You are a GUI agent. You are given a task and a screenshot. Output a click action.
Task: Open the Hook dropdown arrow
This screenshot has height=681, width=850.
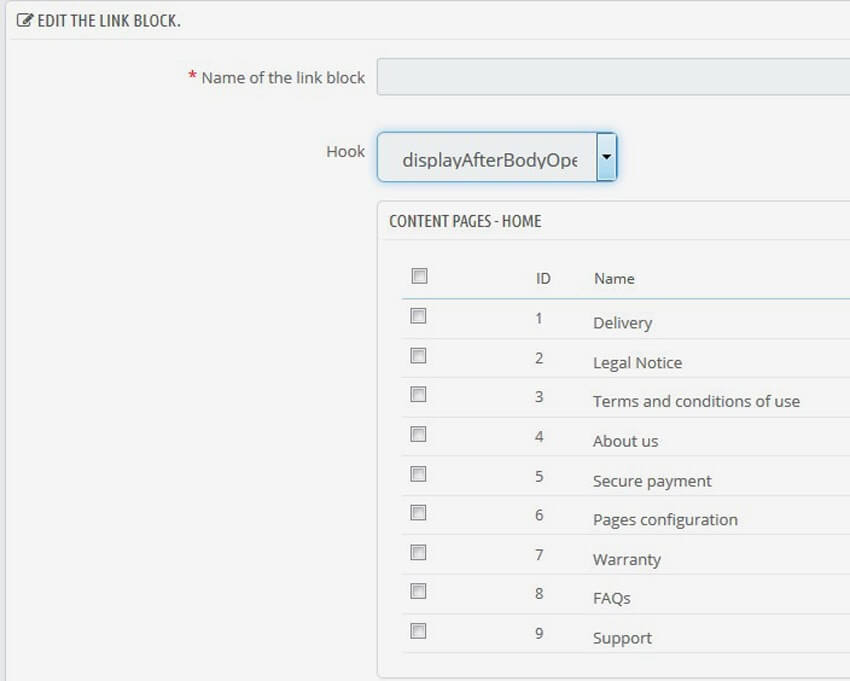click(607, 157)
